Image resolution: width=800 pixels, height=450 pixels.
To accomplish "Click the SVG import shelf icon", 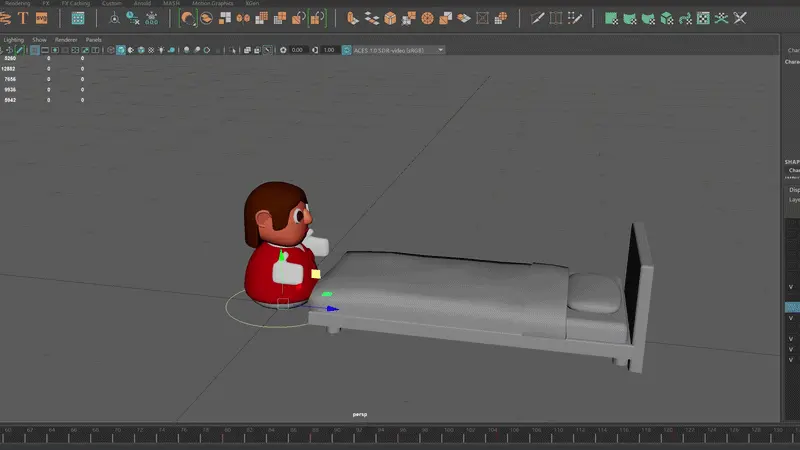I will 41,18.
